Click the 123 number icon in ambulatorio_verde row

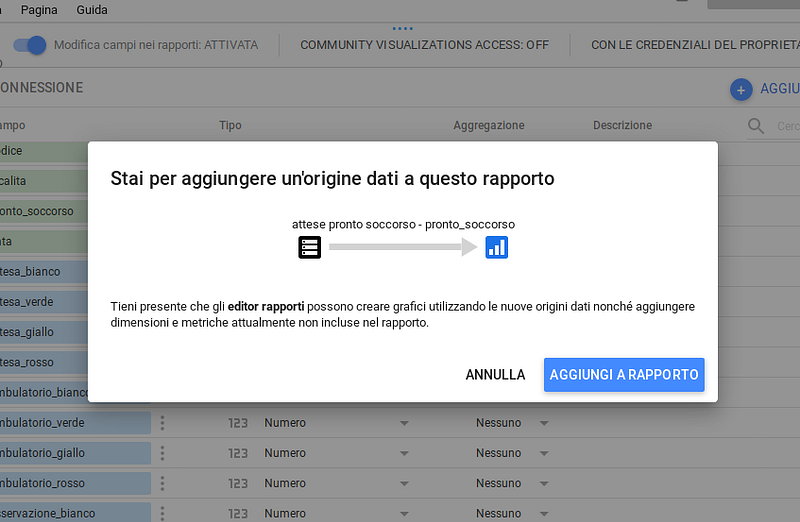tap(238, 423)
